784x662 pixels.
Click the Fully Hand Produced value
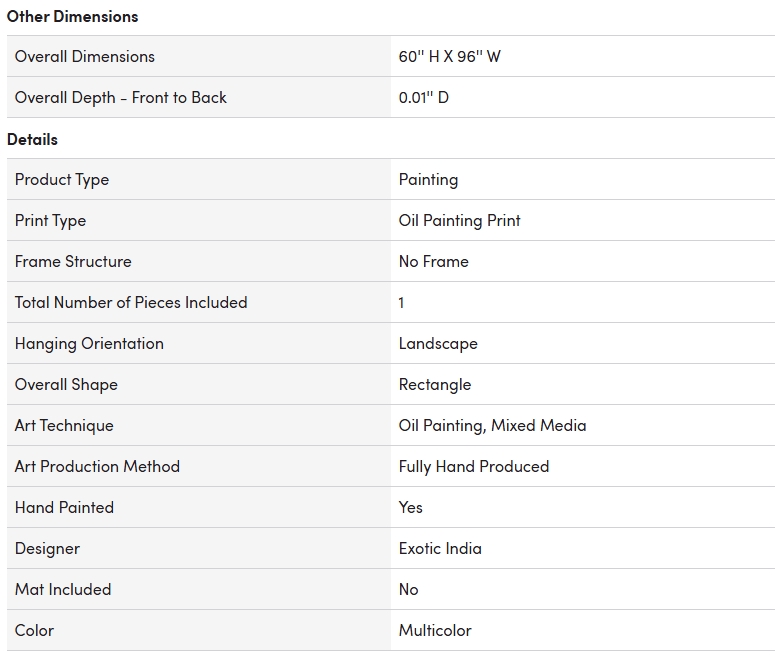pos(474,467)
